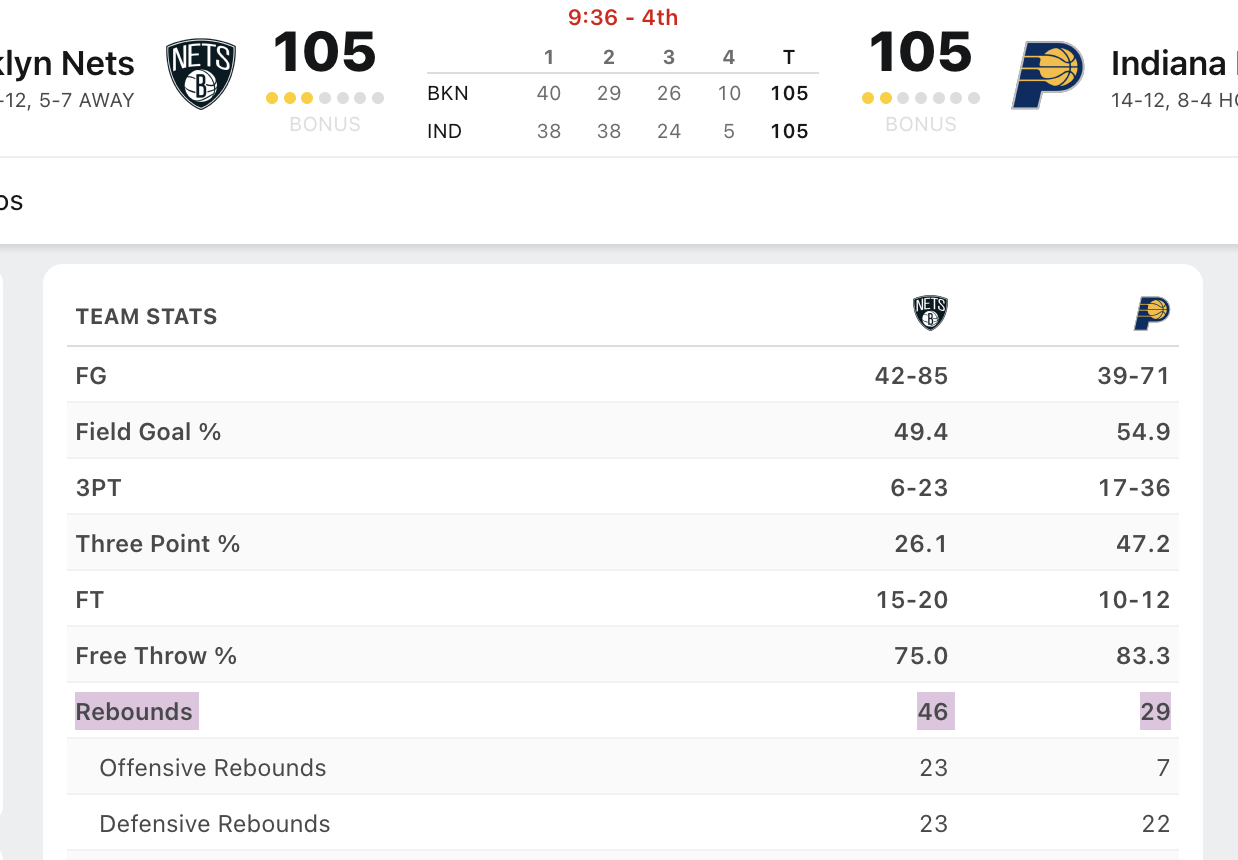Click the Nets bonus foul indicator dots
1238x860 pixels.
point(325,98)
